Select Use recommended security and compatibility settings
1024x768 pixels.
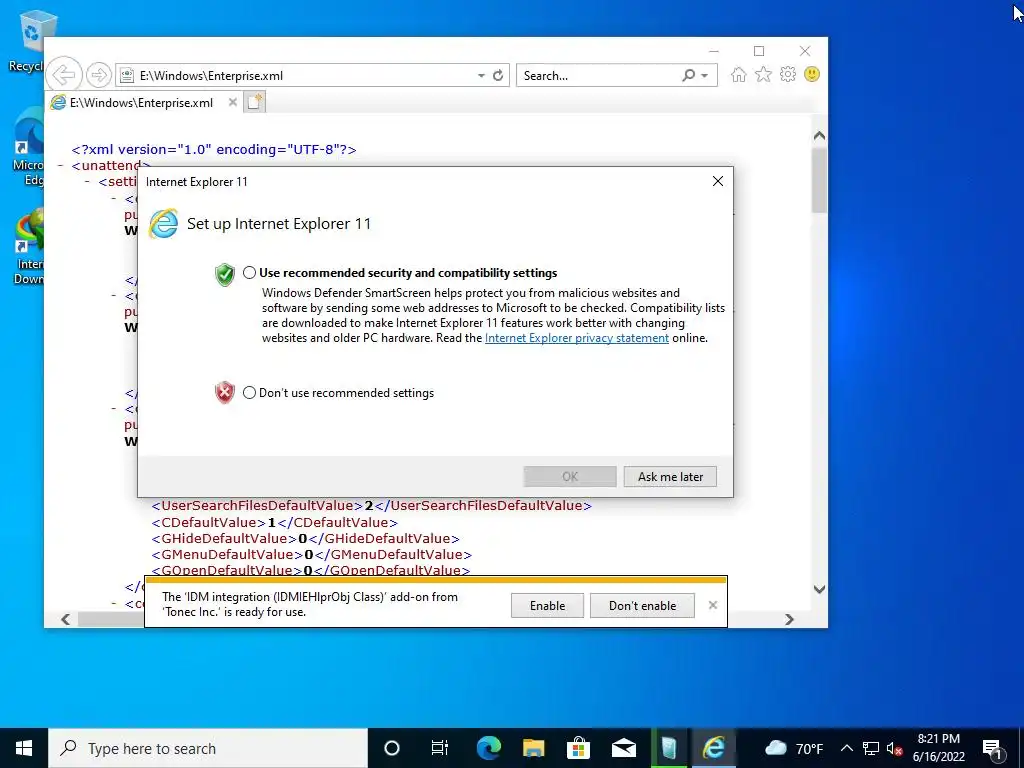click(249, 272)
